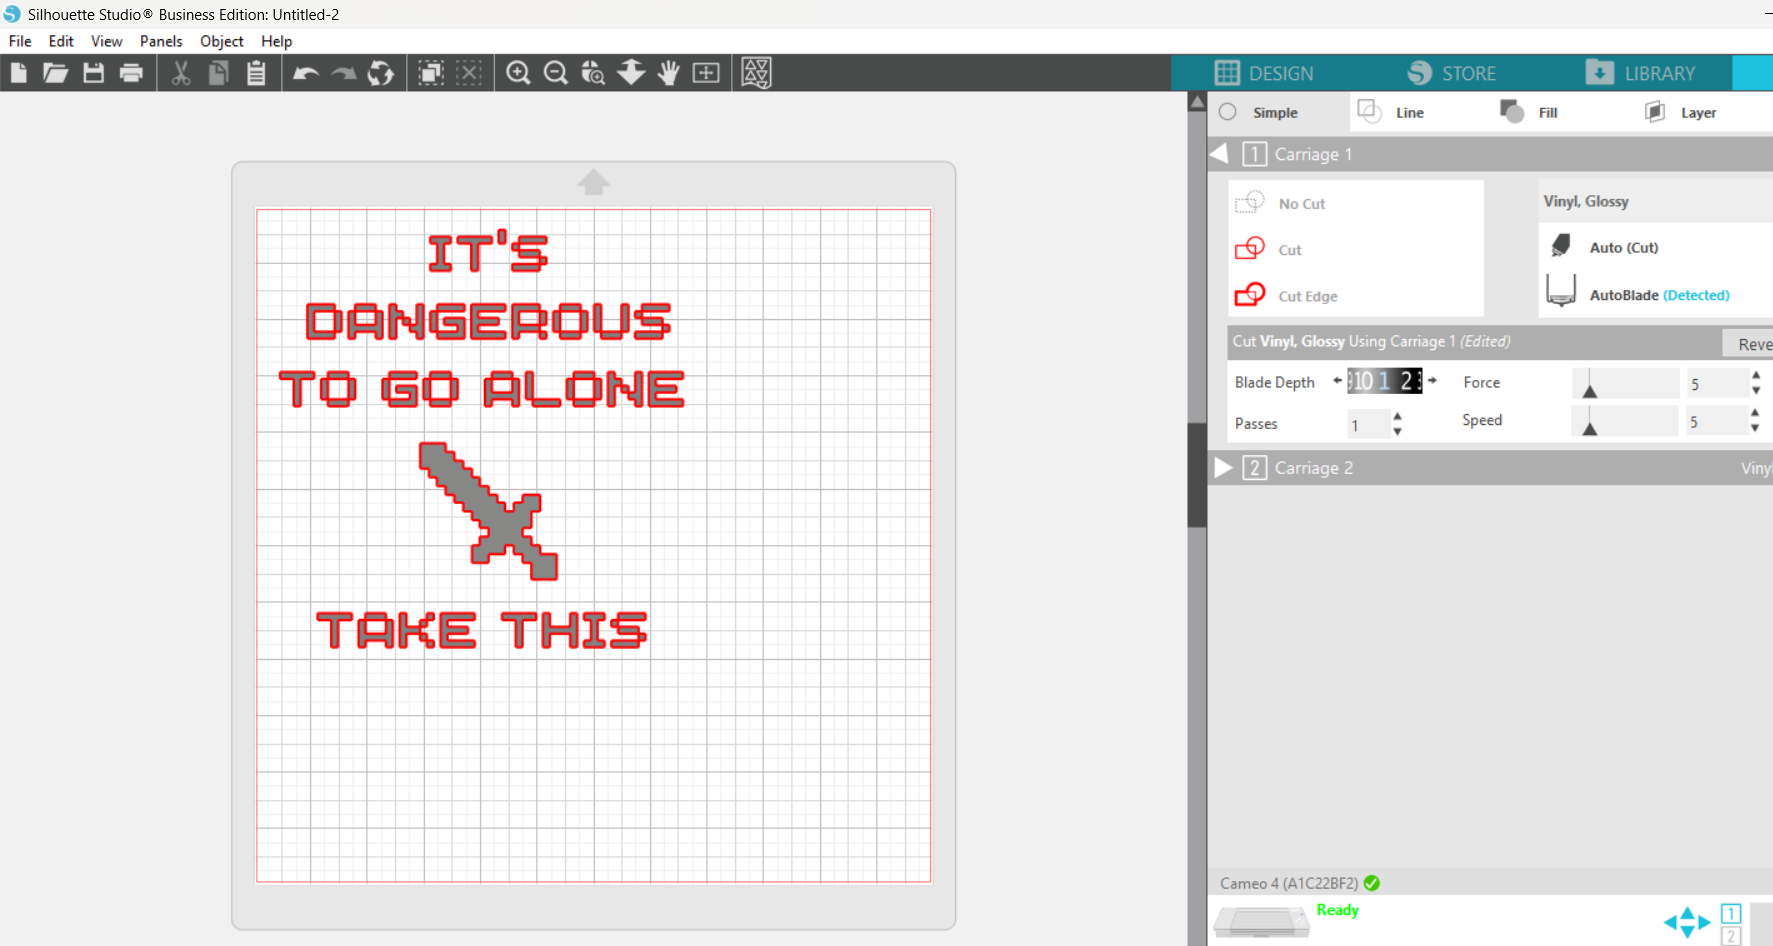Click the Cameo machine thumbnail
Viewport: 1773px width, 946px height.
pos(1262,921)
